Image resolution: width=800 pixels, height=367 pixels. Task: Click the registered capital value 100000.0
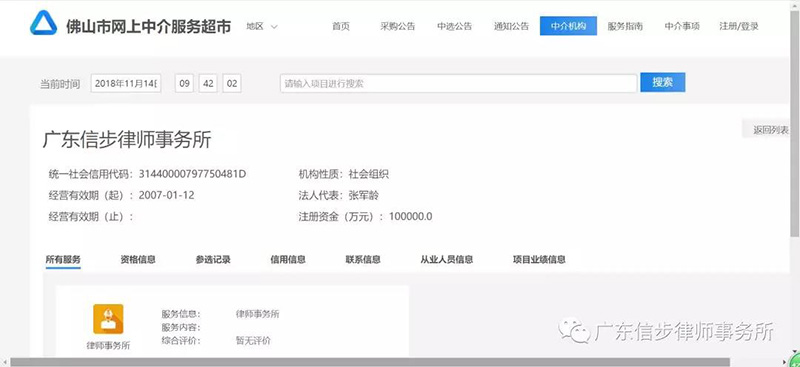tap(410, 216)
